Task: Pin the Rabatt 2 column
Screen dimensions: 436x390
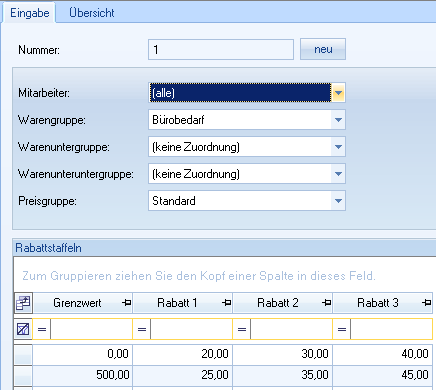Action: [x=326, y=303]
